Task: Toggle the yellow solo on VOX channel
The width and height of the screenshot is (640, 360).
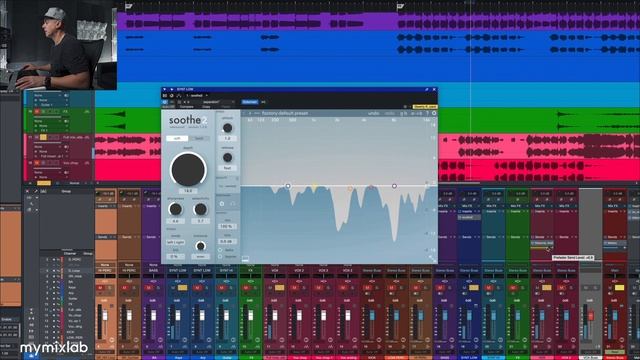Action: 280,288
